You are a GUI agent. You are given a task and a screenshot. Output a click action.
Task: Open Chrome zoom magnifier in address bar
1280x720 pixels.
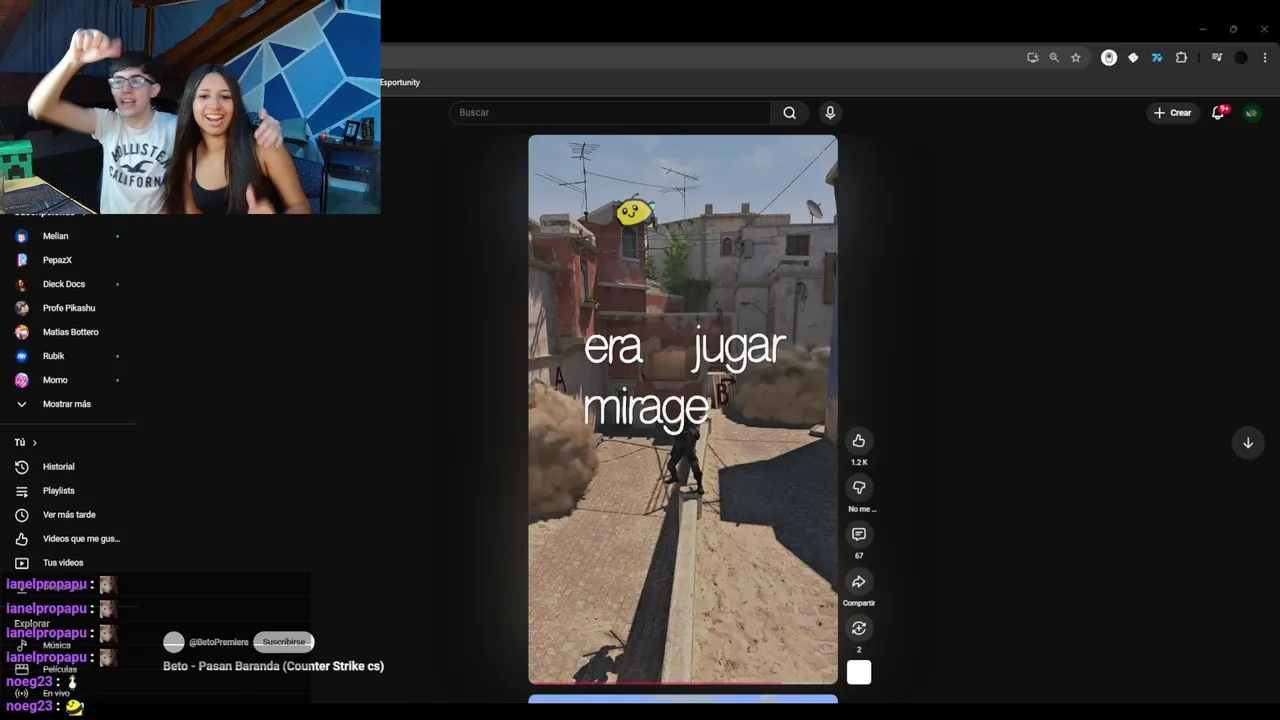coord(1054,58)
